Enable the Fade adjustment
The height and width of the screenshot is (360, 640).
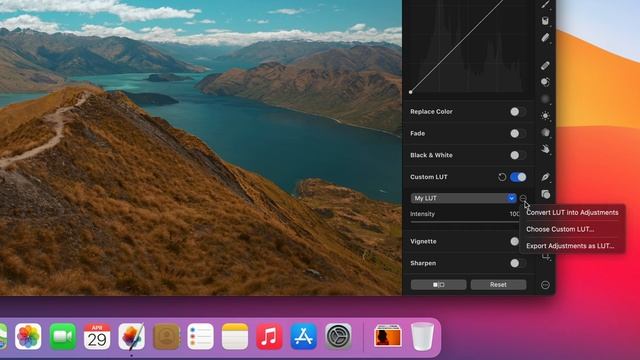point(518,133)
